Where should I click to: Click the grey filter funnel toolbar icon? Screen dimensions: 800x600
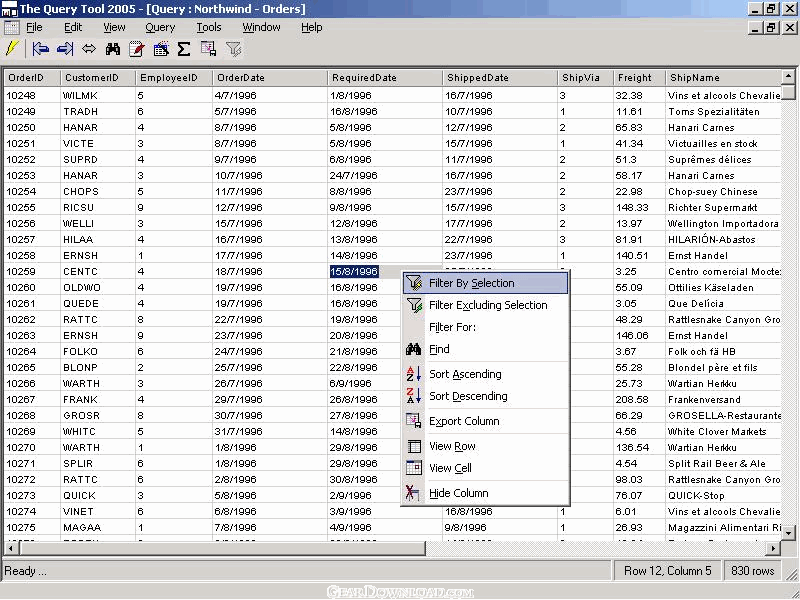pos(233,49)
